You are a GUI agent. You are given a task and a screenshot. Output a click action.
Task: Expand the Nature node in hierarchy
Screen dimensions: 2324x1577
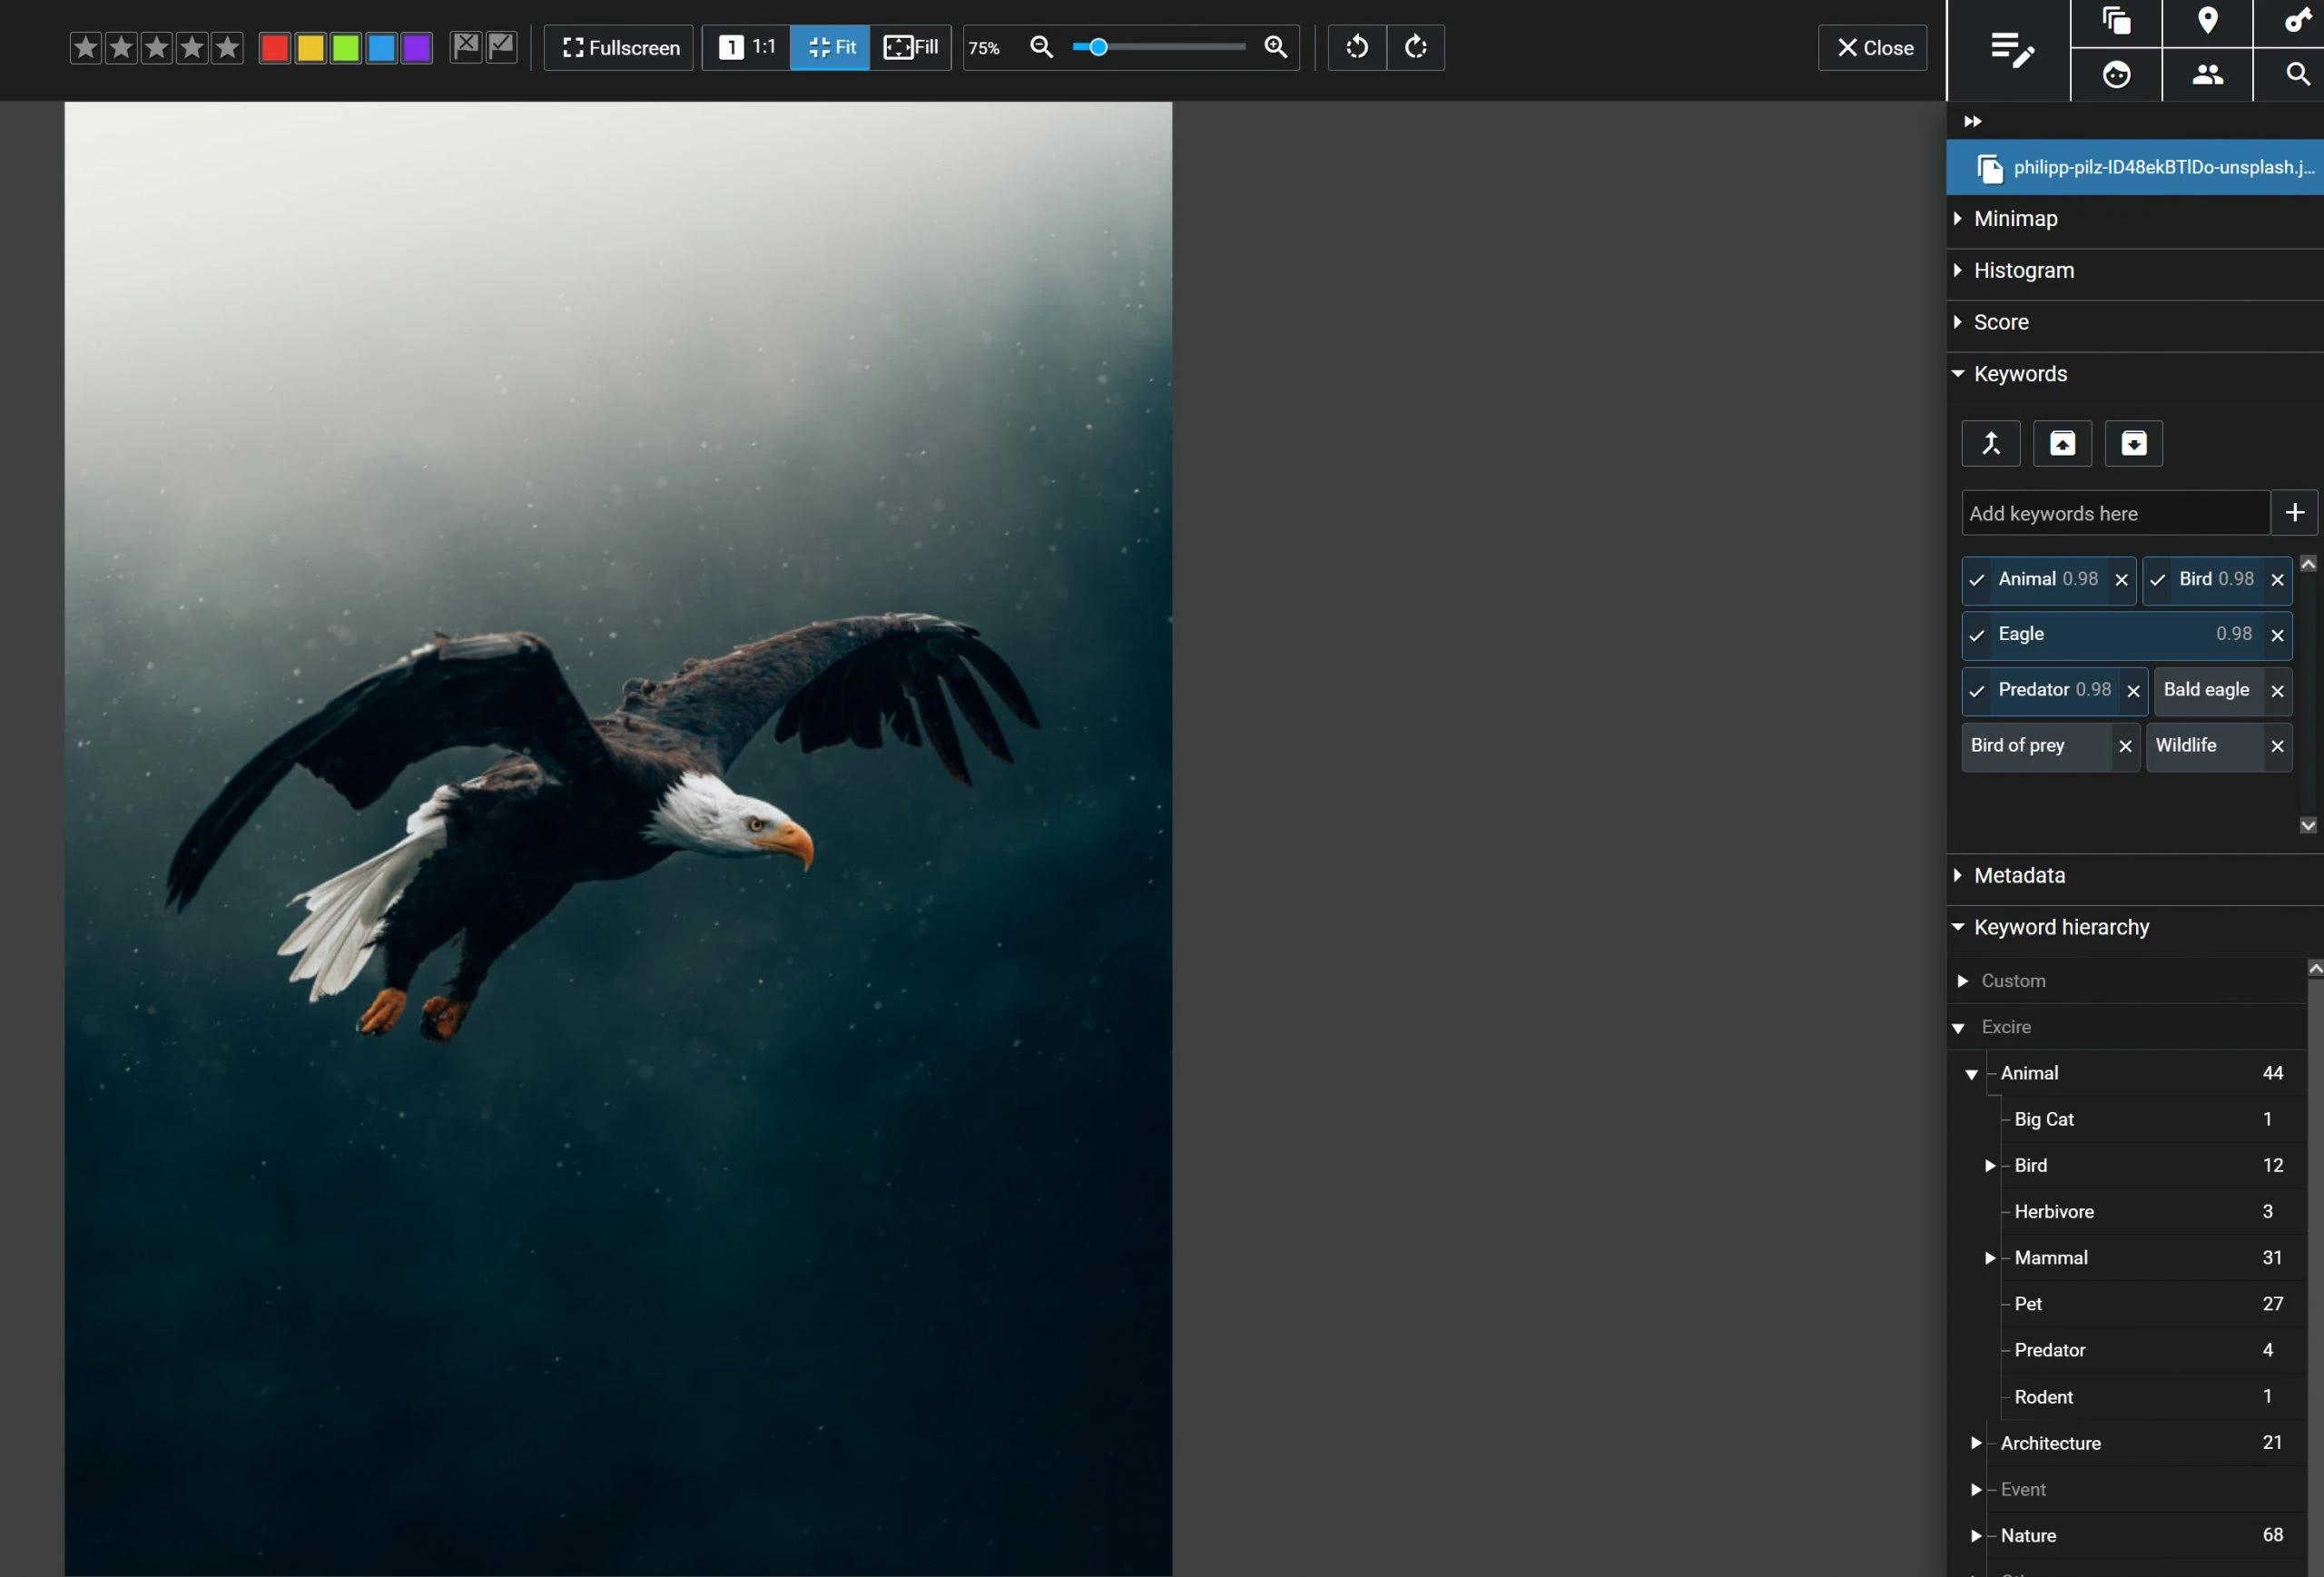point(1976,1536)
